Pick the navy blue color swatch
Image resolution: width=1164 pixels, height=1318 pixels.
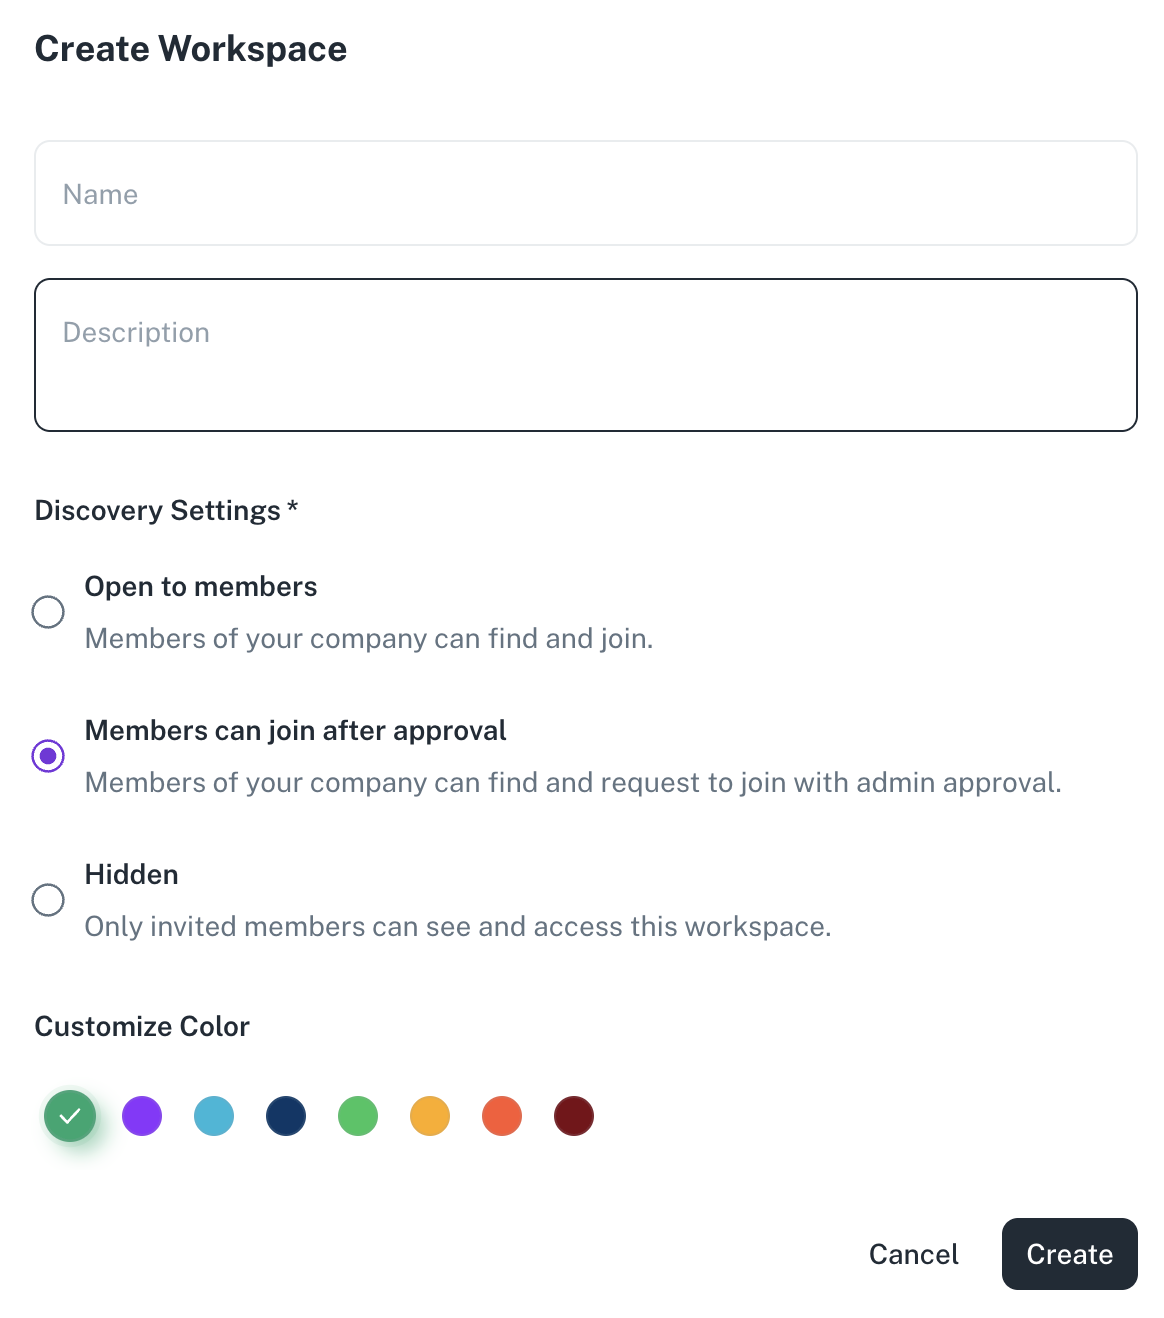pyautogui.click(x=286, y=1116)
